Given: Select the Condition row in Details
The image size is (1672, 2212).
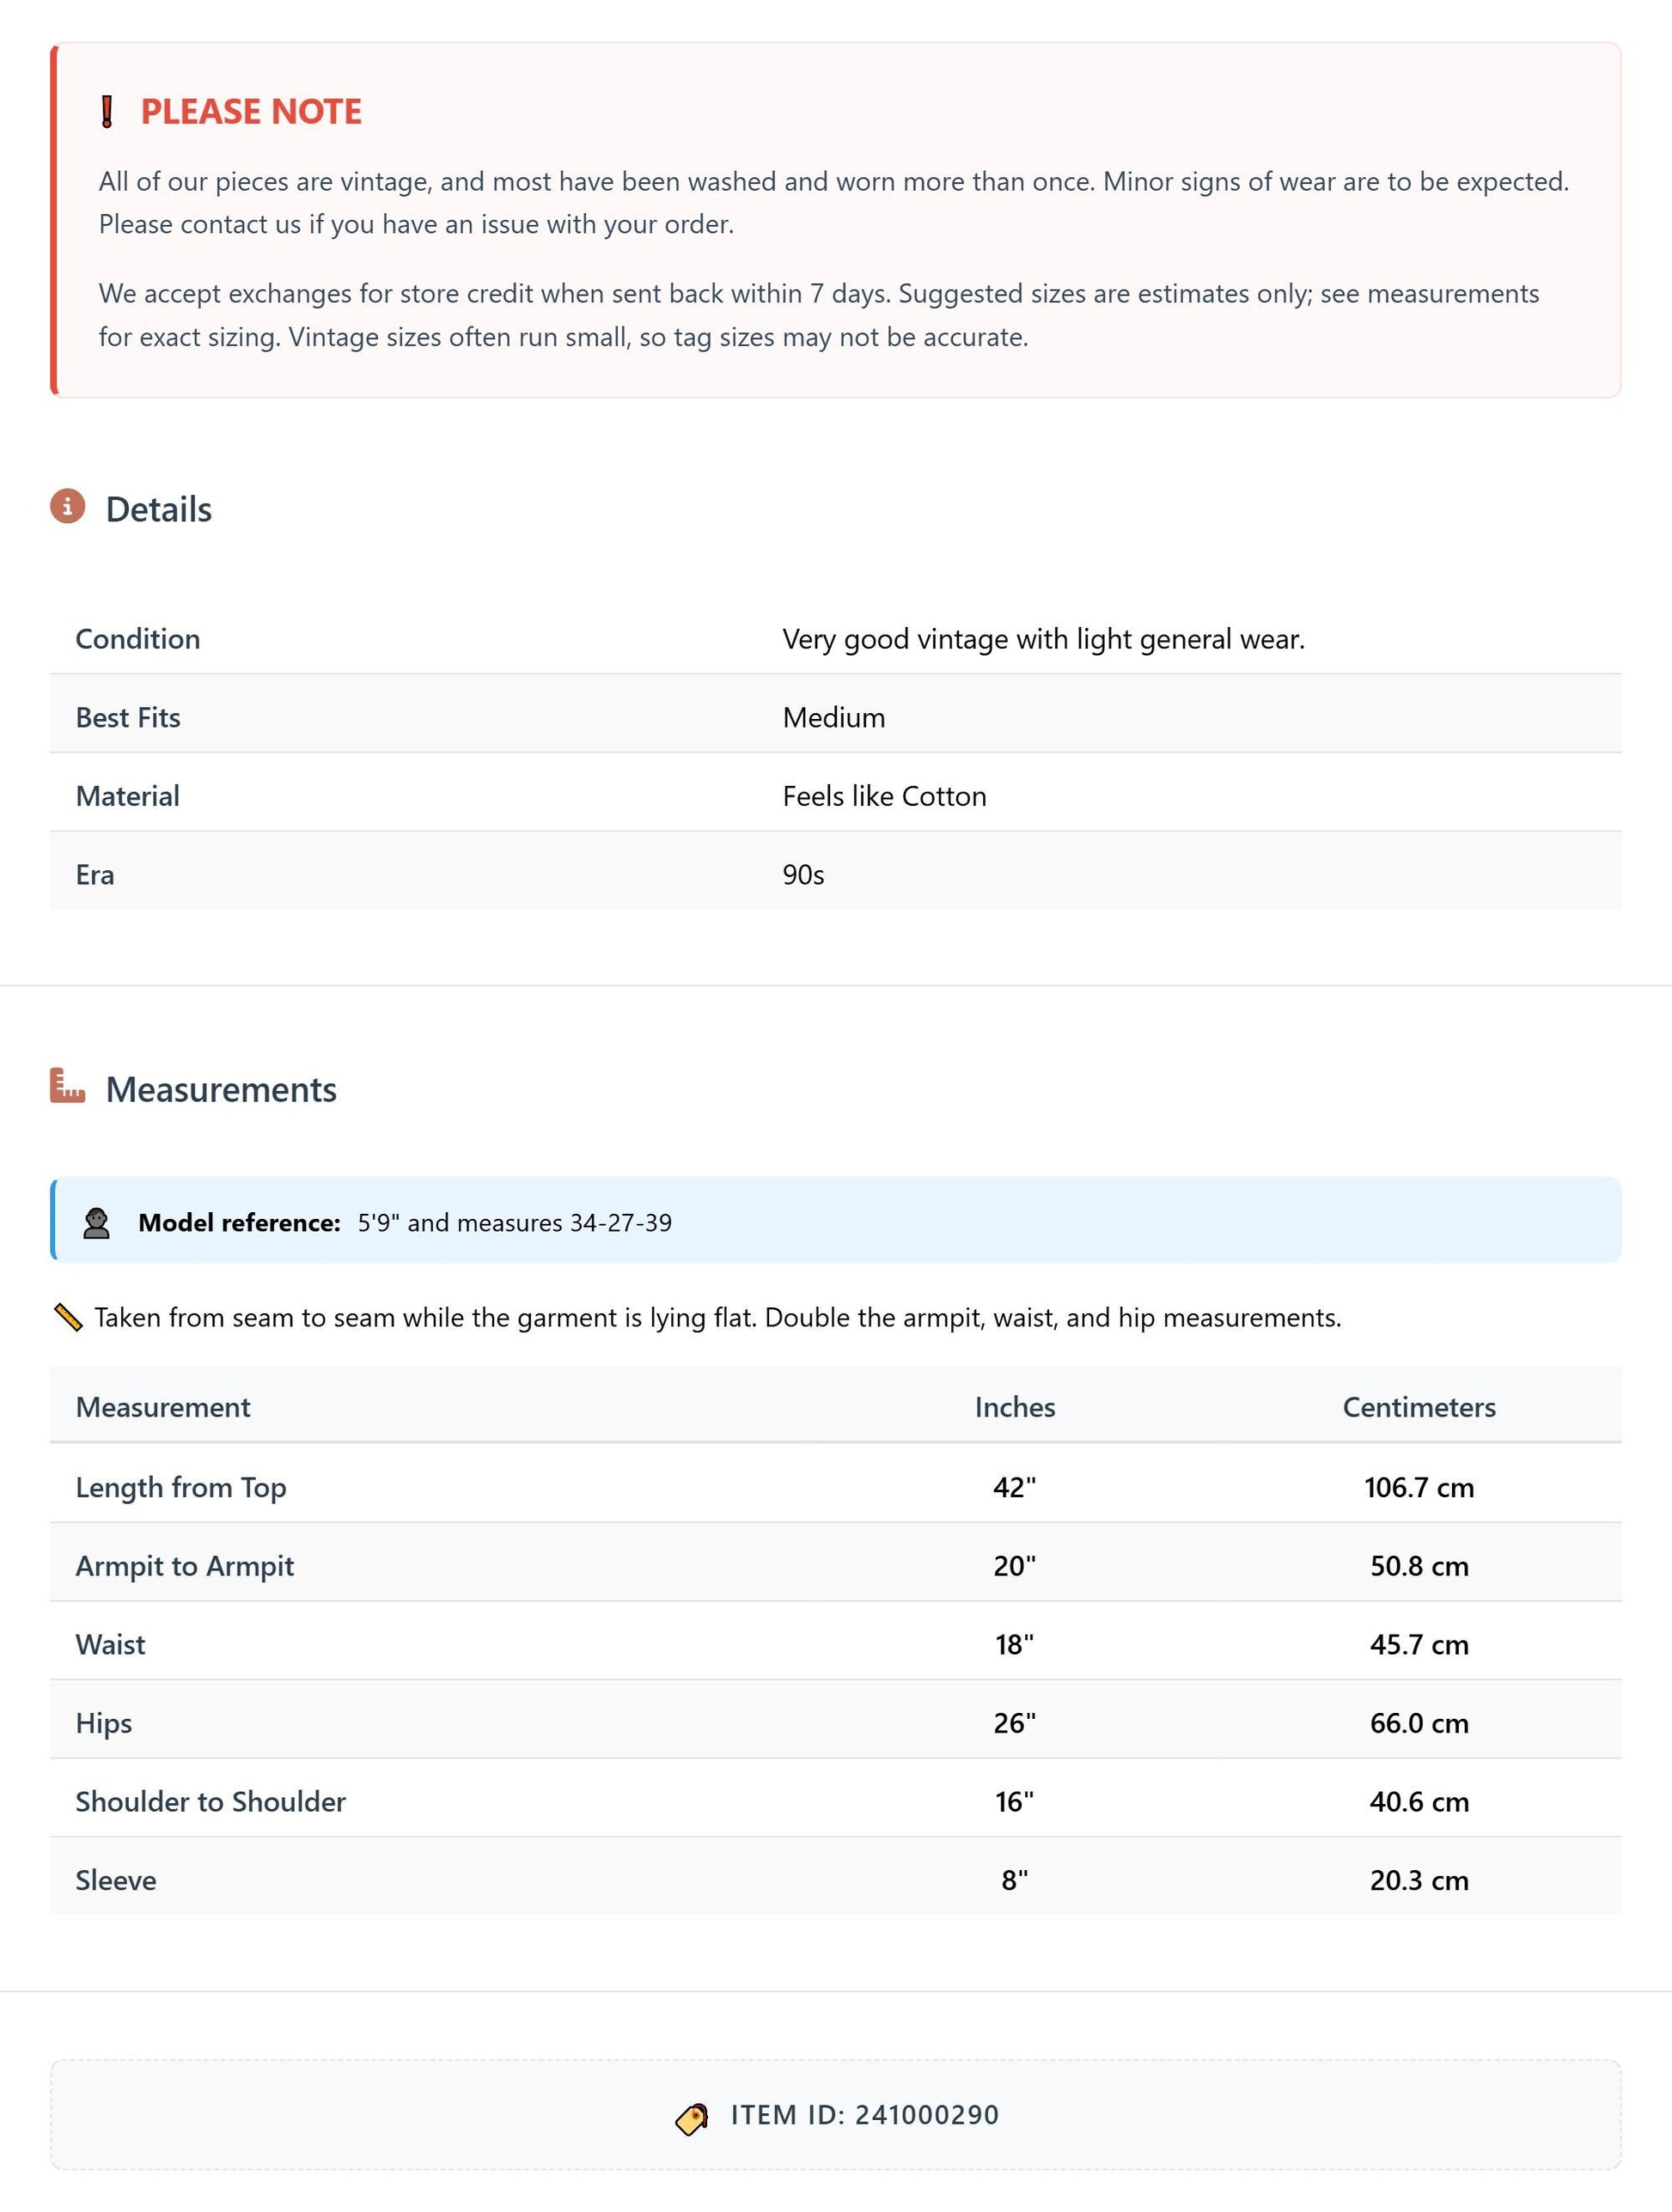Looking at the screenshot, I should click(836, 638).
